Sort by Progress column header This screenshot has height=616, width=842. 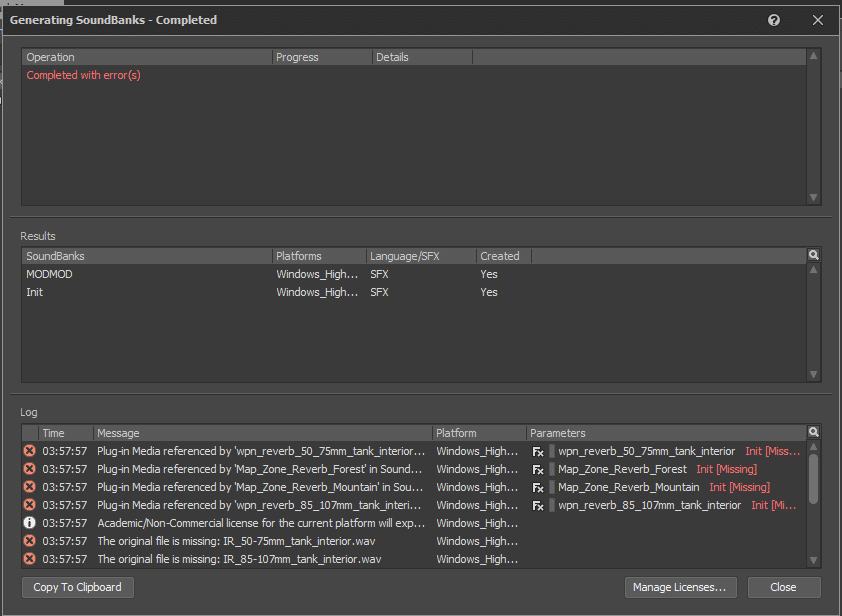pos(322,57)
